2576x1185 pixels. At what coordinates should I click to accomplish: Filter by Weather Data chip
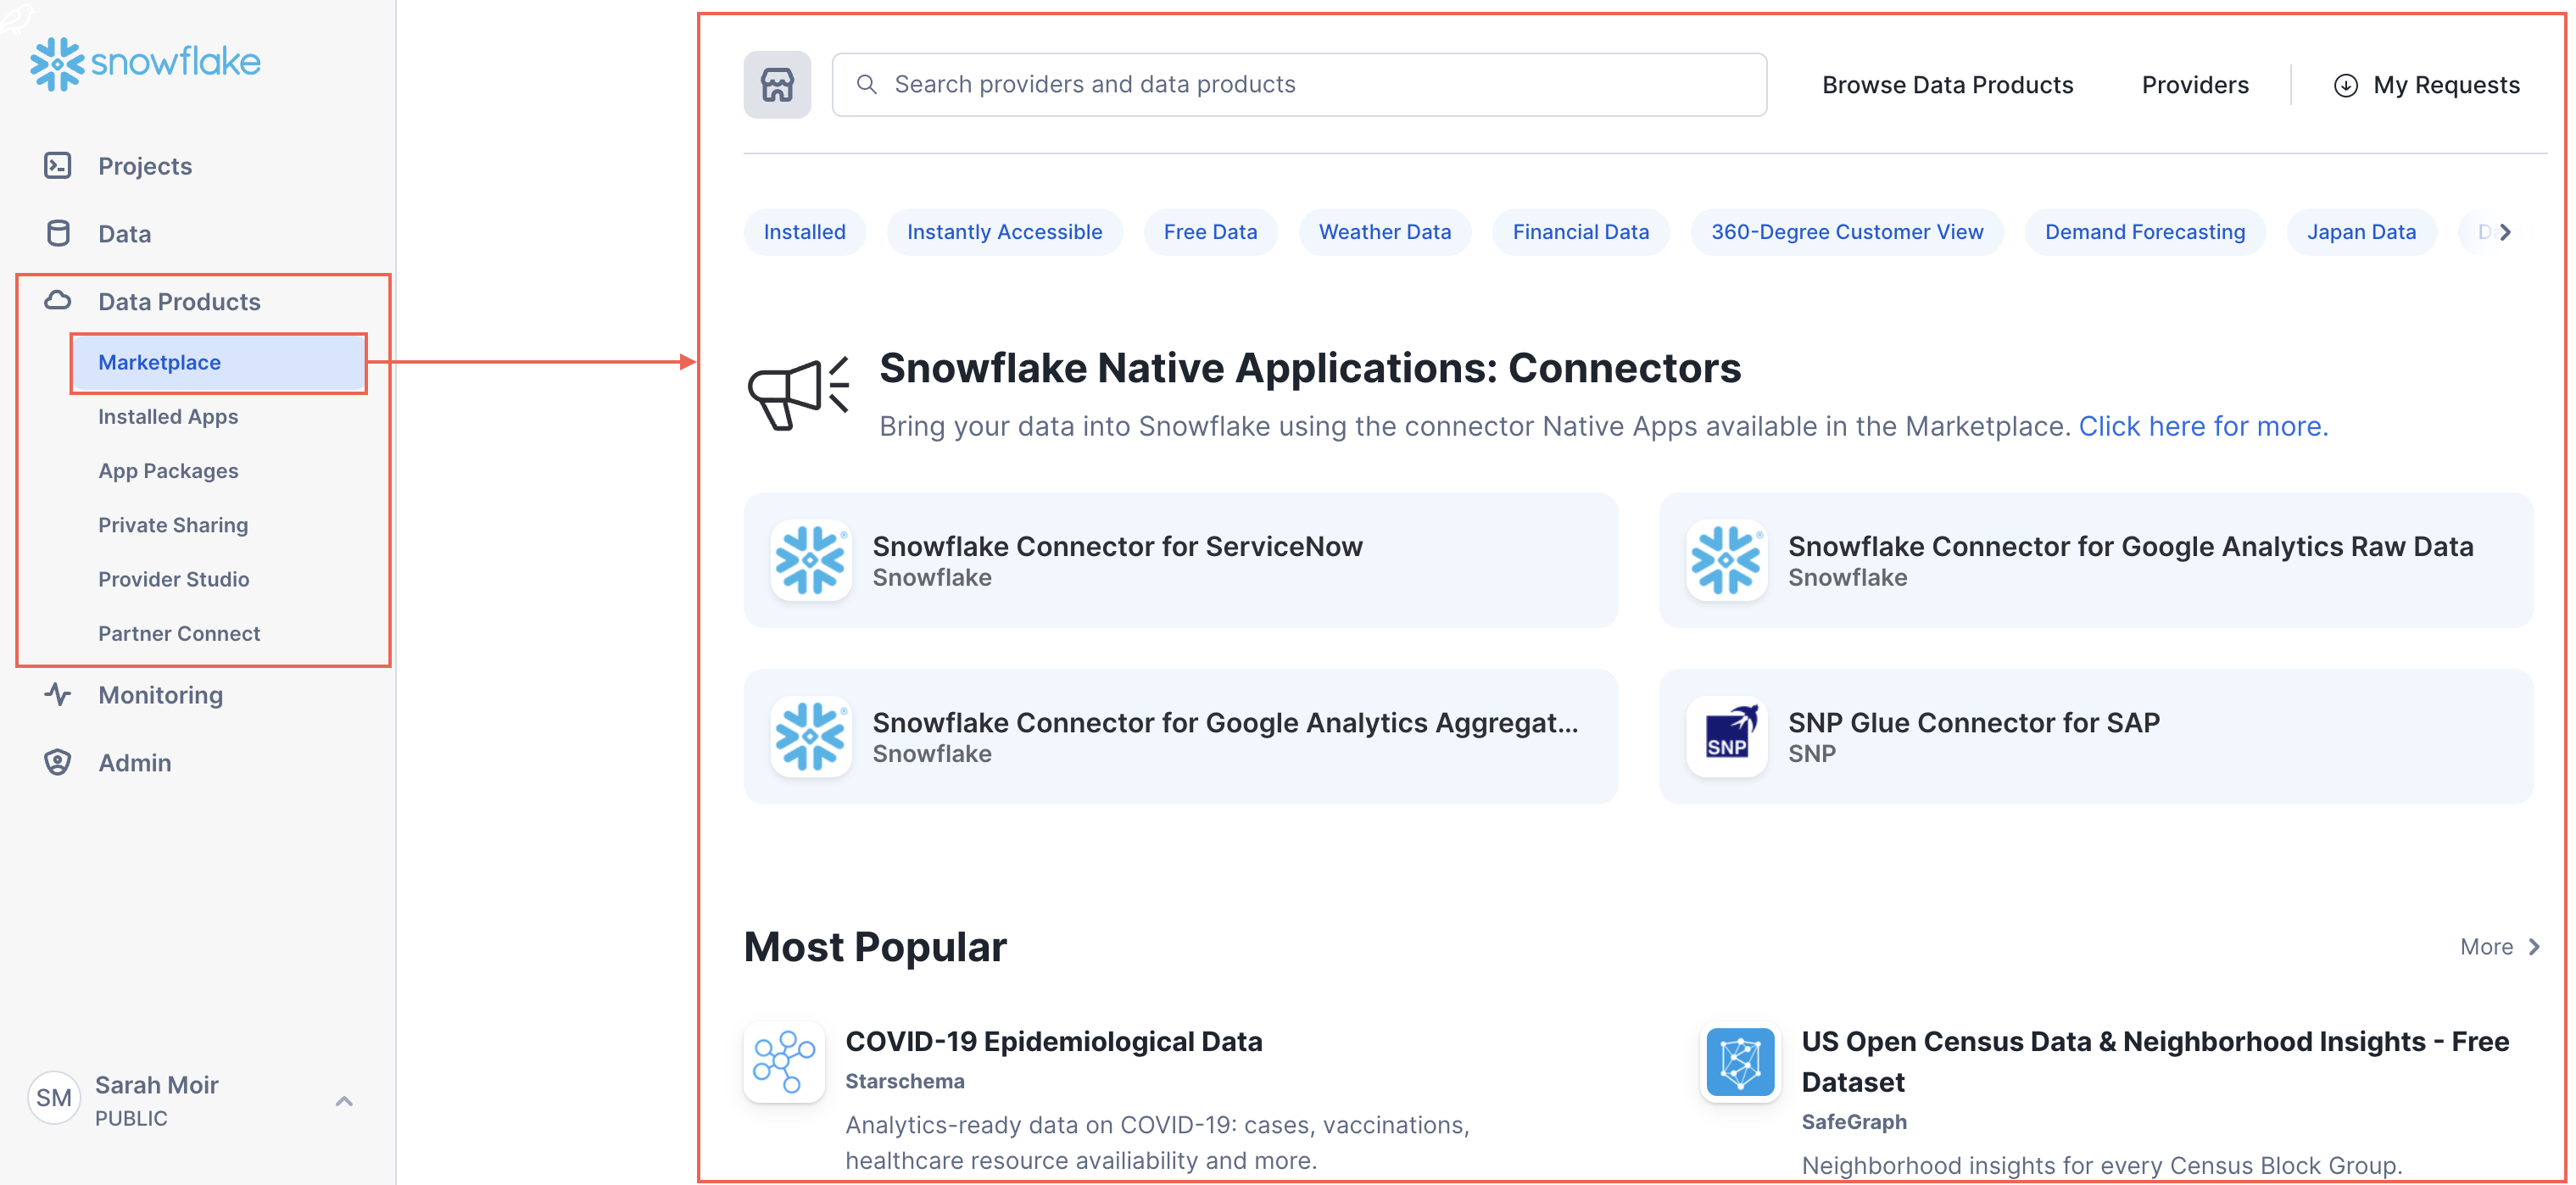coord(1384,232)
